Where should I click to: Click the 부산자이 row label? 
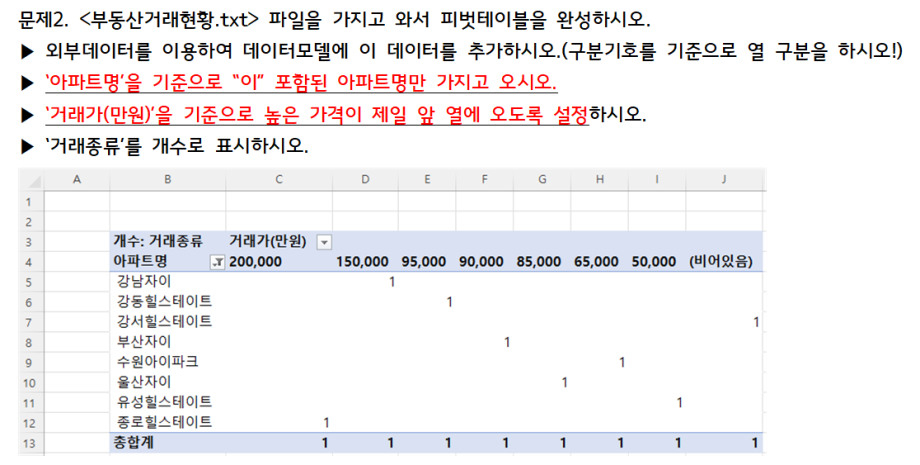pos(144,341)
